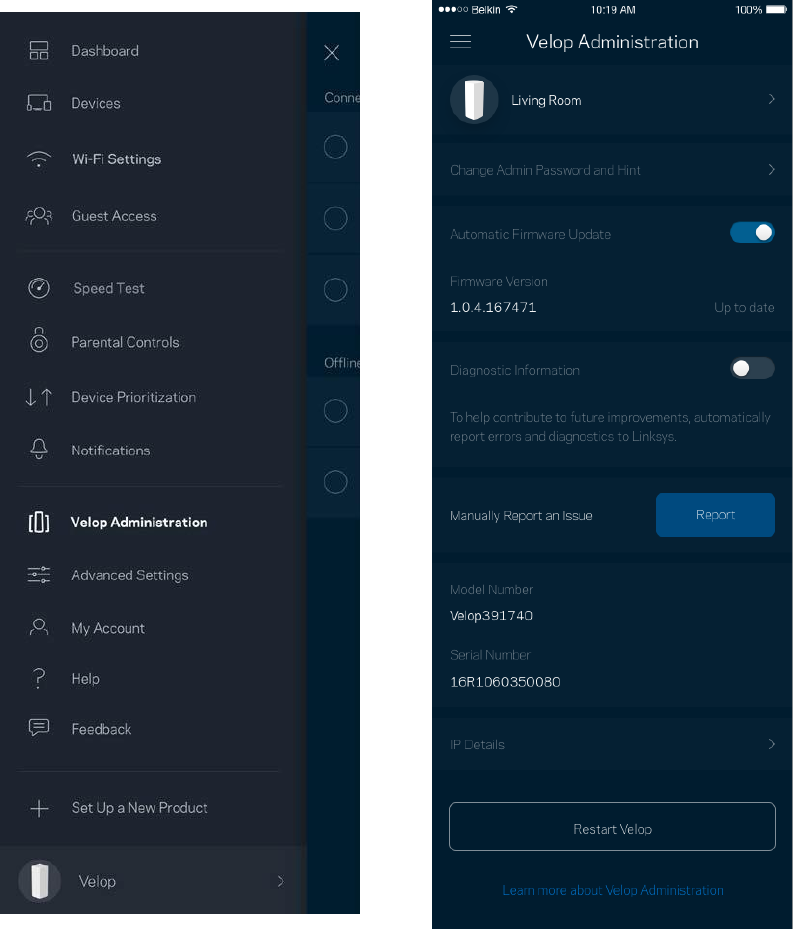Click firmware version 1.0.4.167471
Screen dimensions: 793x929
tap(493, 307)
